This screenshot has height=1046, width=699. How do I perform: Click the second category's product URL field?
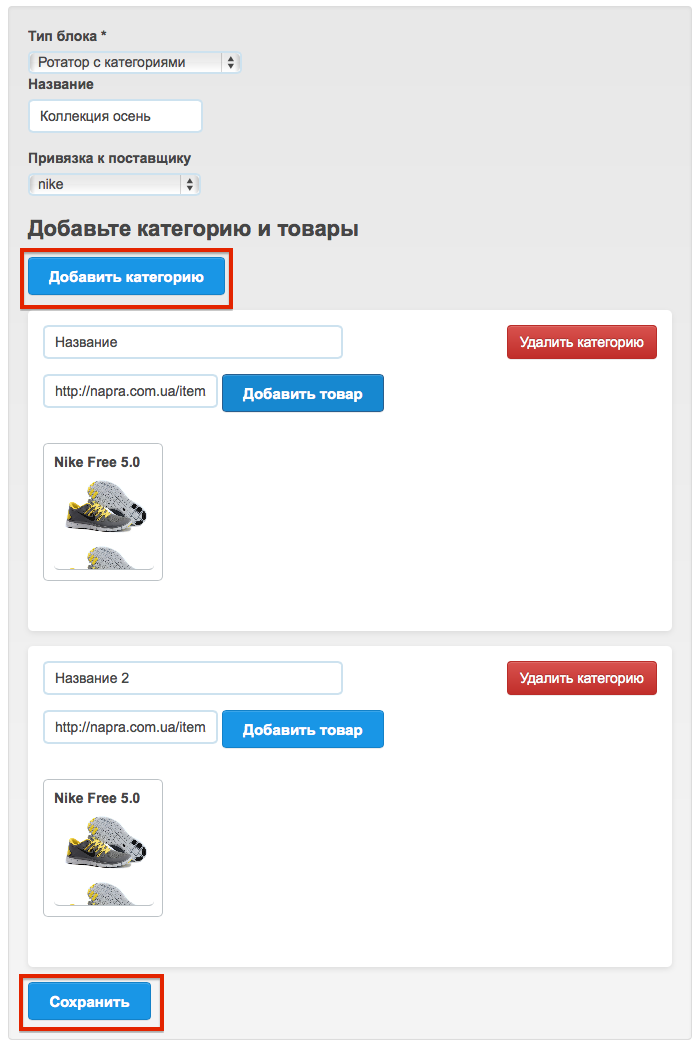tap(130, 727)
